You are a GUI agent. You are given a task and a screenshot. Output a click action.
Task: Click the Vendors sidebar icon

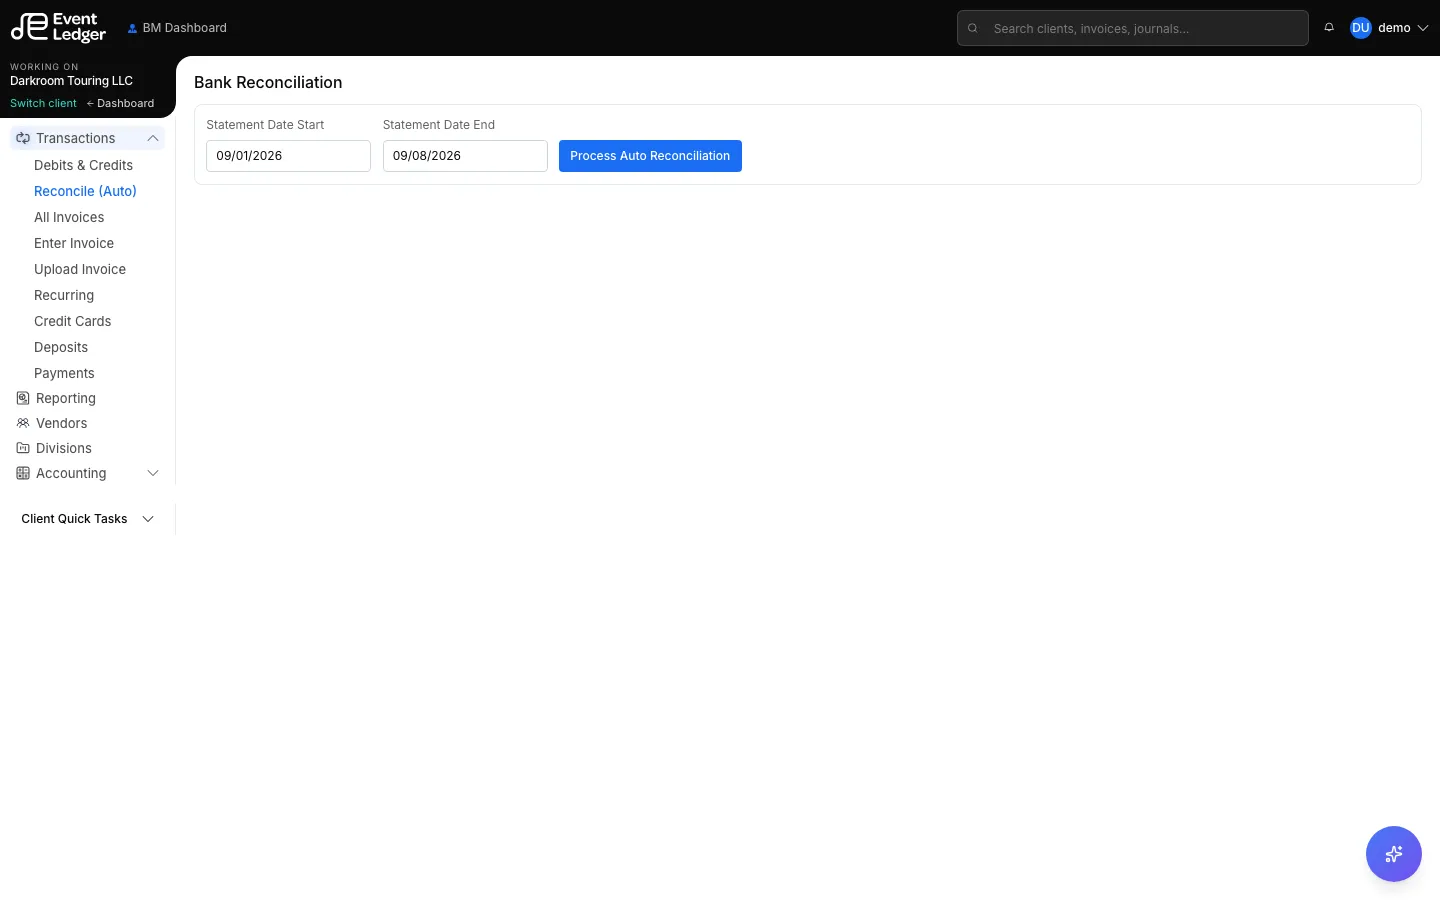point(23,423)
